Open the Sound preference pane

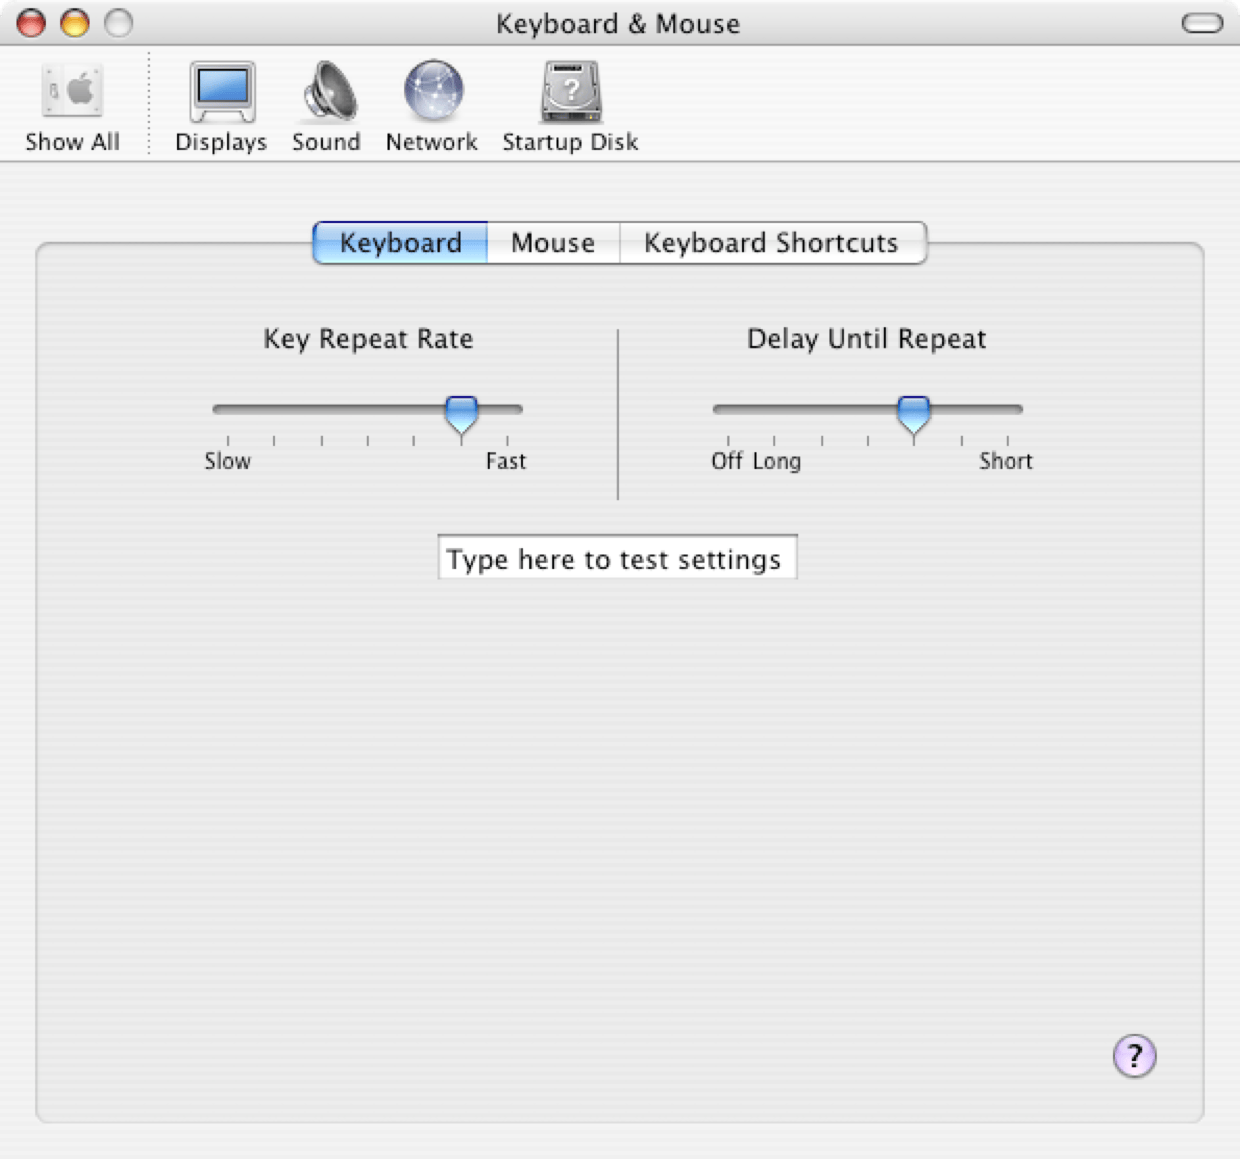tap(326, 107)
